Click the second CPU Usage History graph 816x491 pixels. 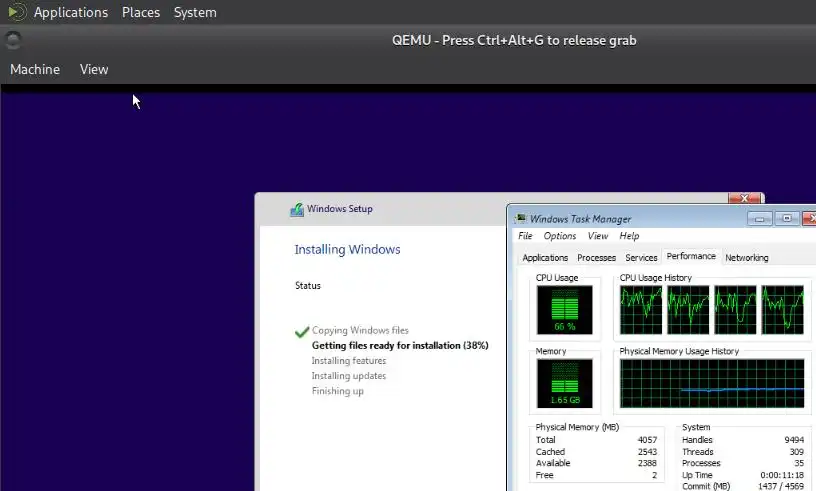point(688,310)
